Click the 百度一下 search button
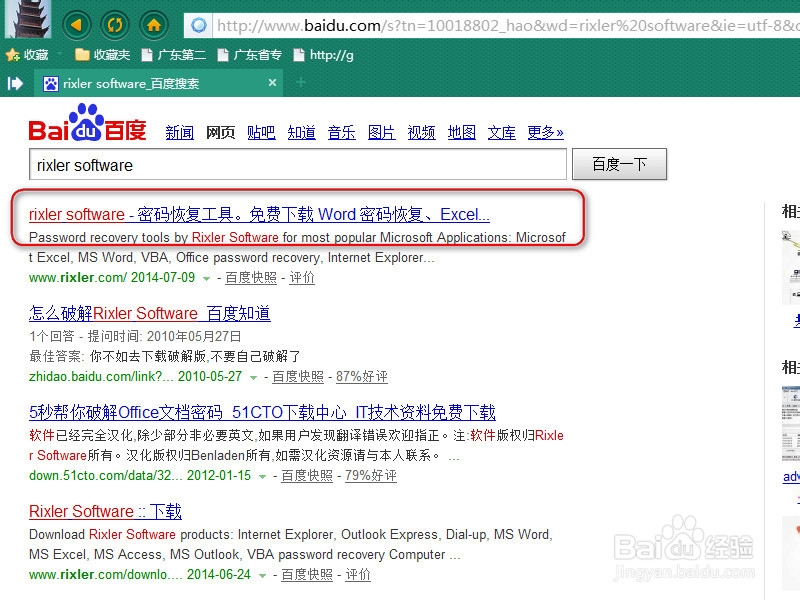The width and height of the screenshot is (800, 600). 619,164
